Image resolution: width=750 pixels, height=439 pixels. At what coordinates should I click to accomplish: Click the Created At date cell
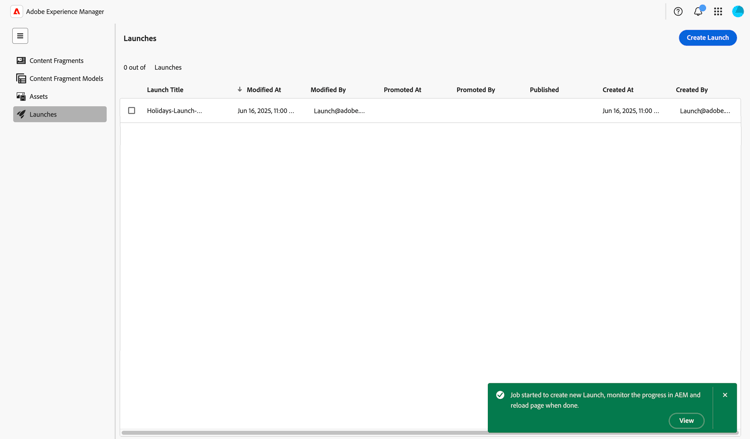[631, 110]
